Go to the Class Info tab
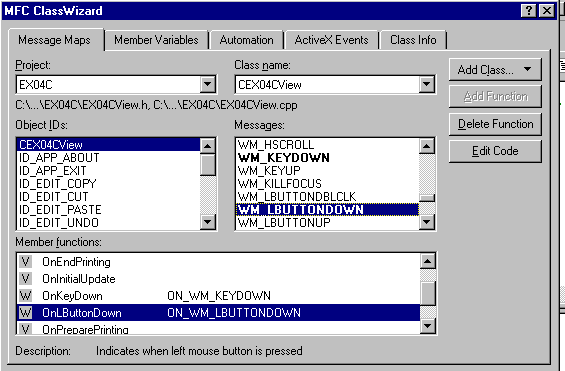The image size is (565, 371). [413, 40]
